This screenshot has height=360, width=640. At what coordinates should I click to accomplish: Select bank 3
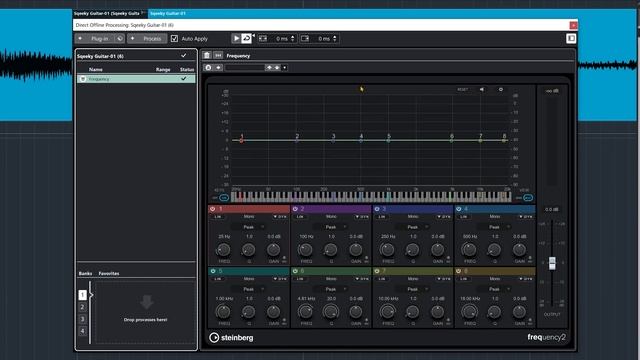pyautogui.click(x=82, y=319)
